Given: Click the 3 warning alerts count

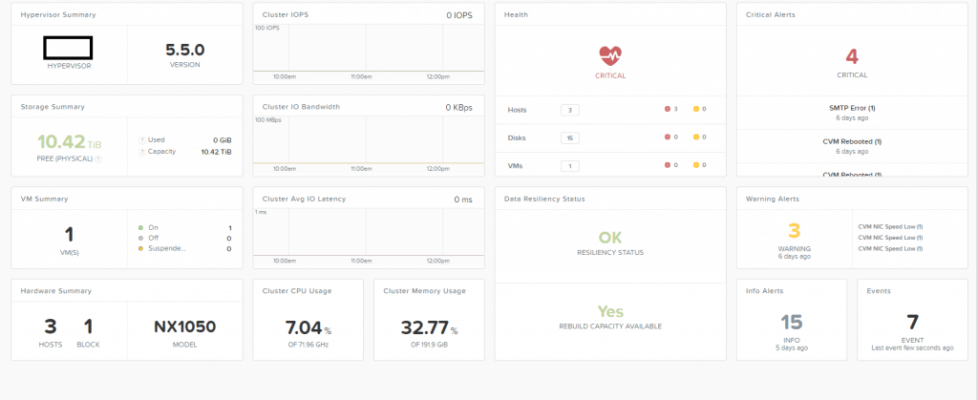Looking at the screenshot, I should [793, 232].
